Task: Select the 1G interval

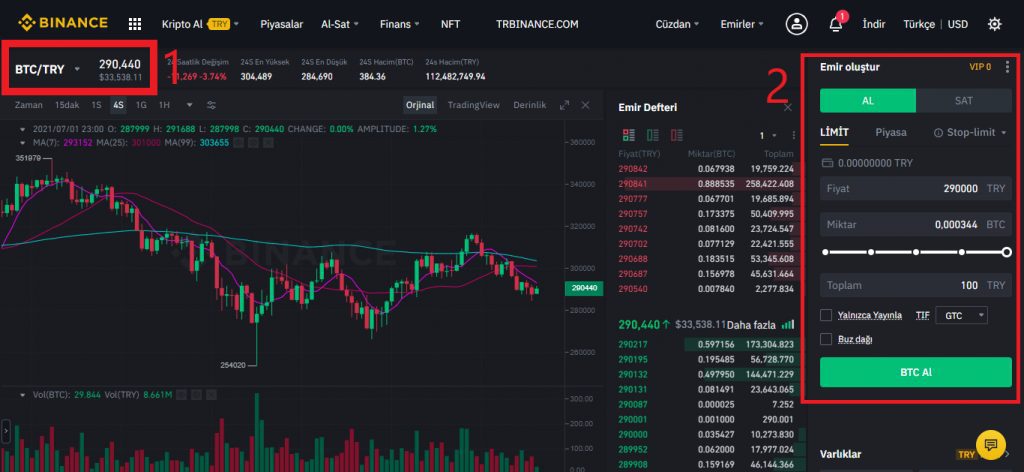Action: point(141,104)
